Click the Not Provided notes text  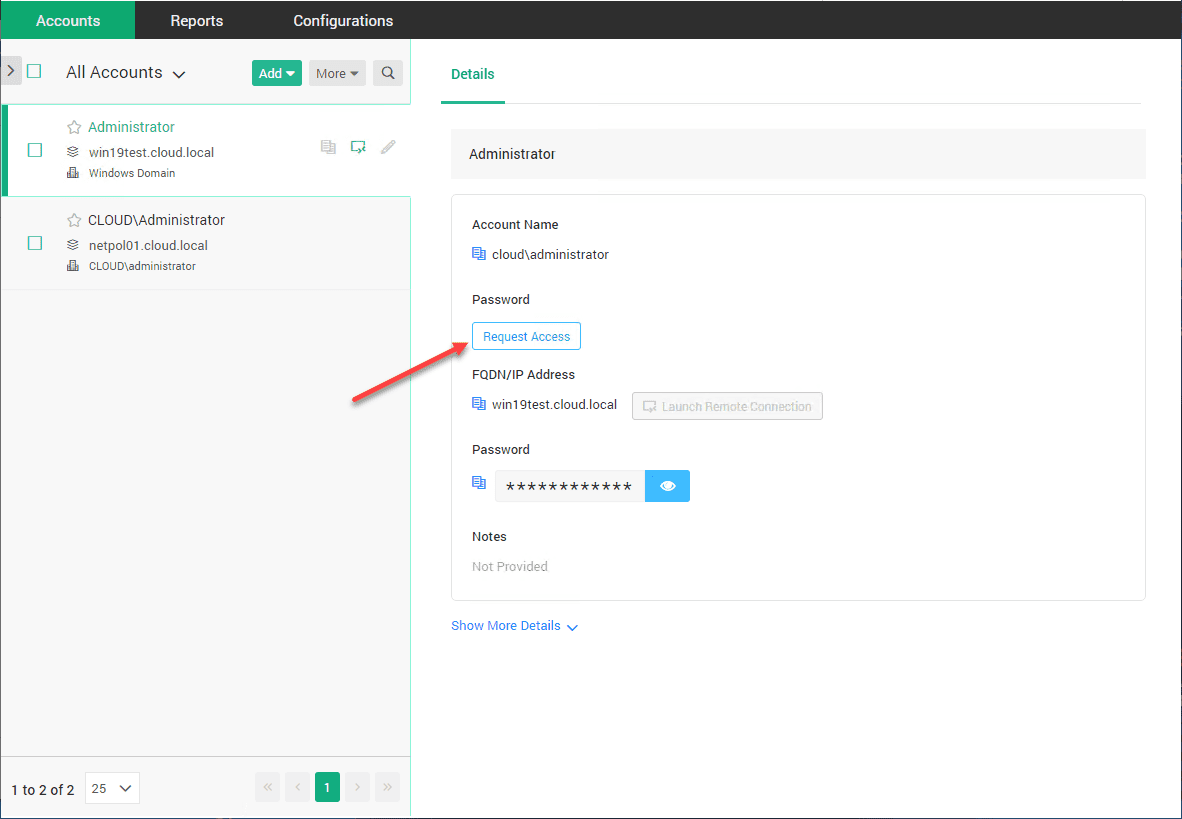[510, 566]
